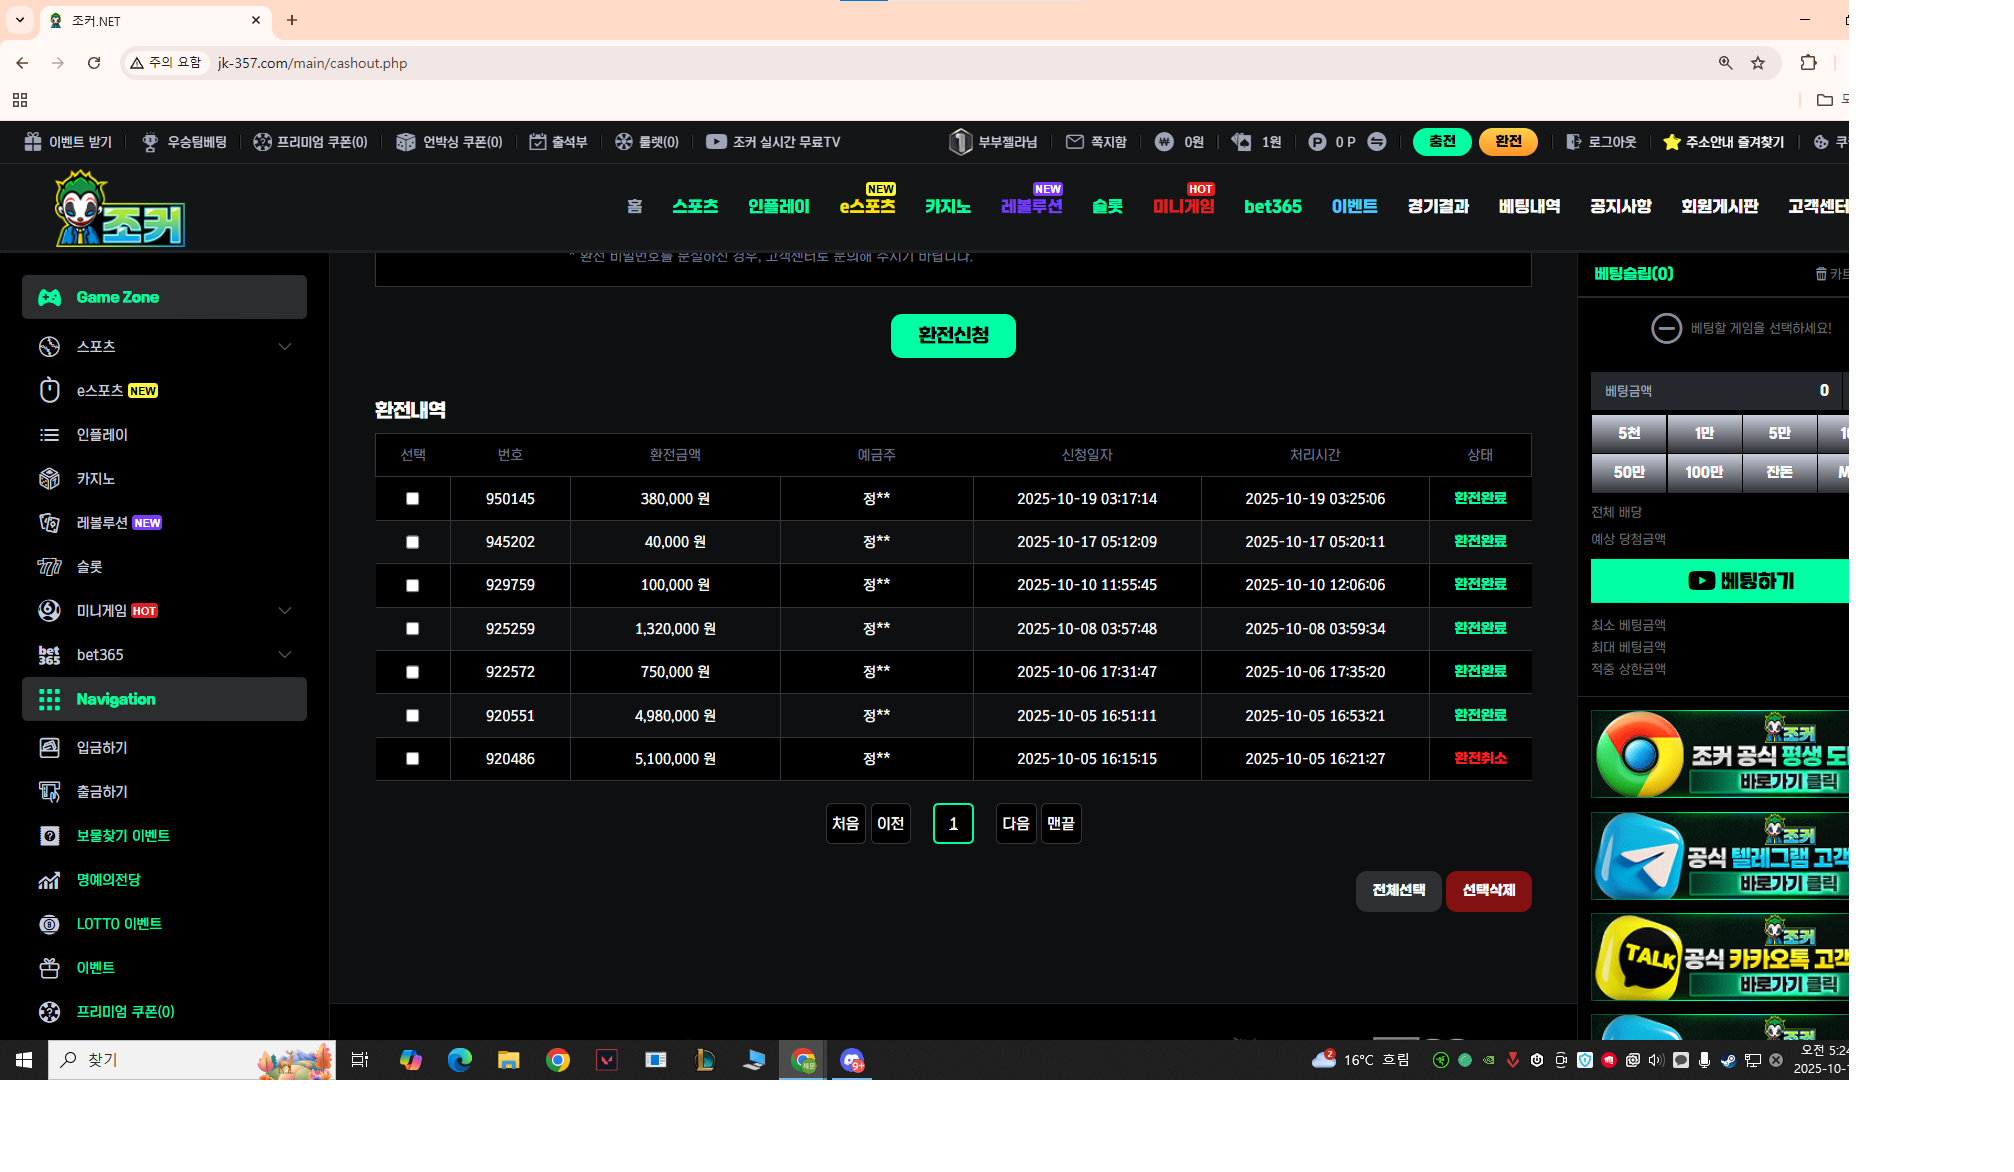Image resolution: width=2014 pixels, height=1172 pixels.
Task: Bookmark this page with the star icon
Action: click(x=1757, y=63)
